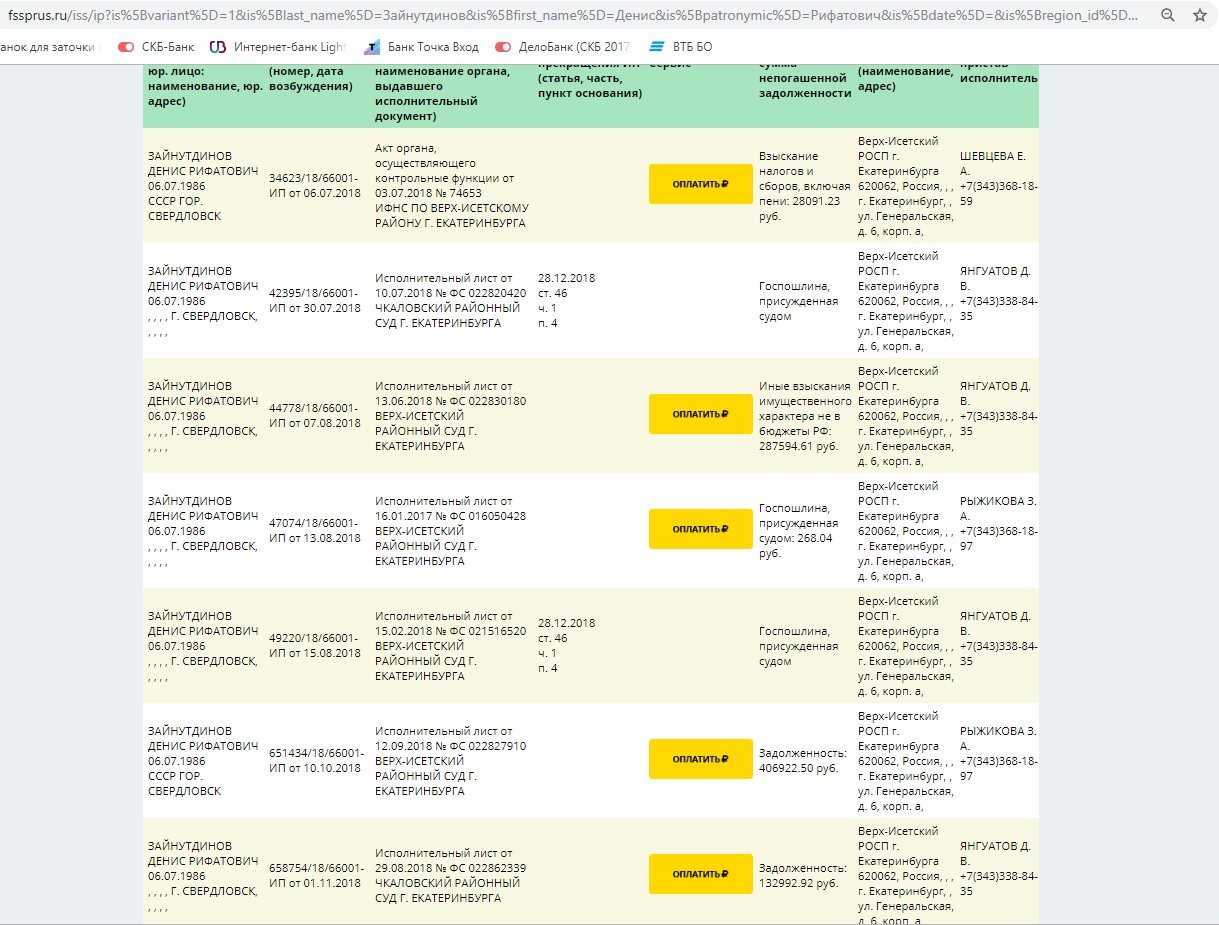Open the ДелоБанк (СКБ 2017 bookmark
Viewport: 1219px width, 925px height.
563,47
